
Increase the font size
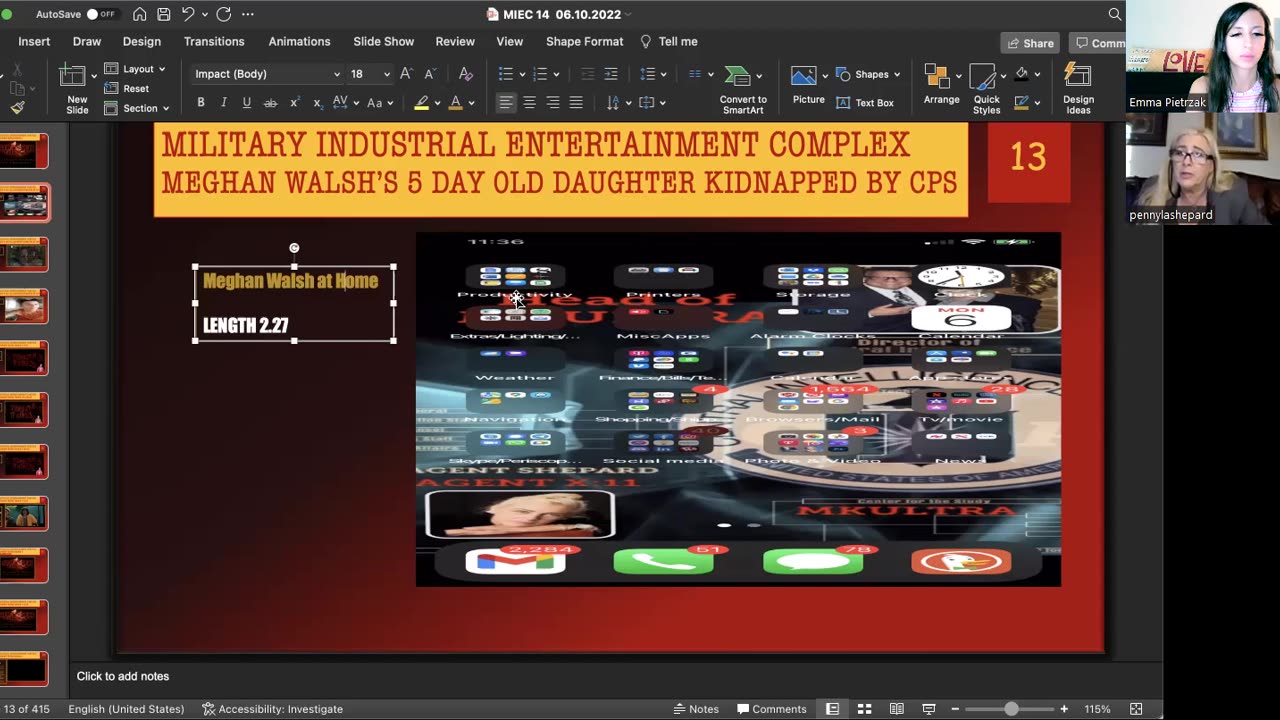coord(406,74)
